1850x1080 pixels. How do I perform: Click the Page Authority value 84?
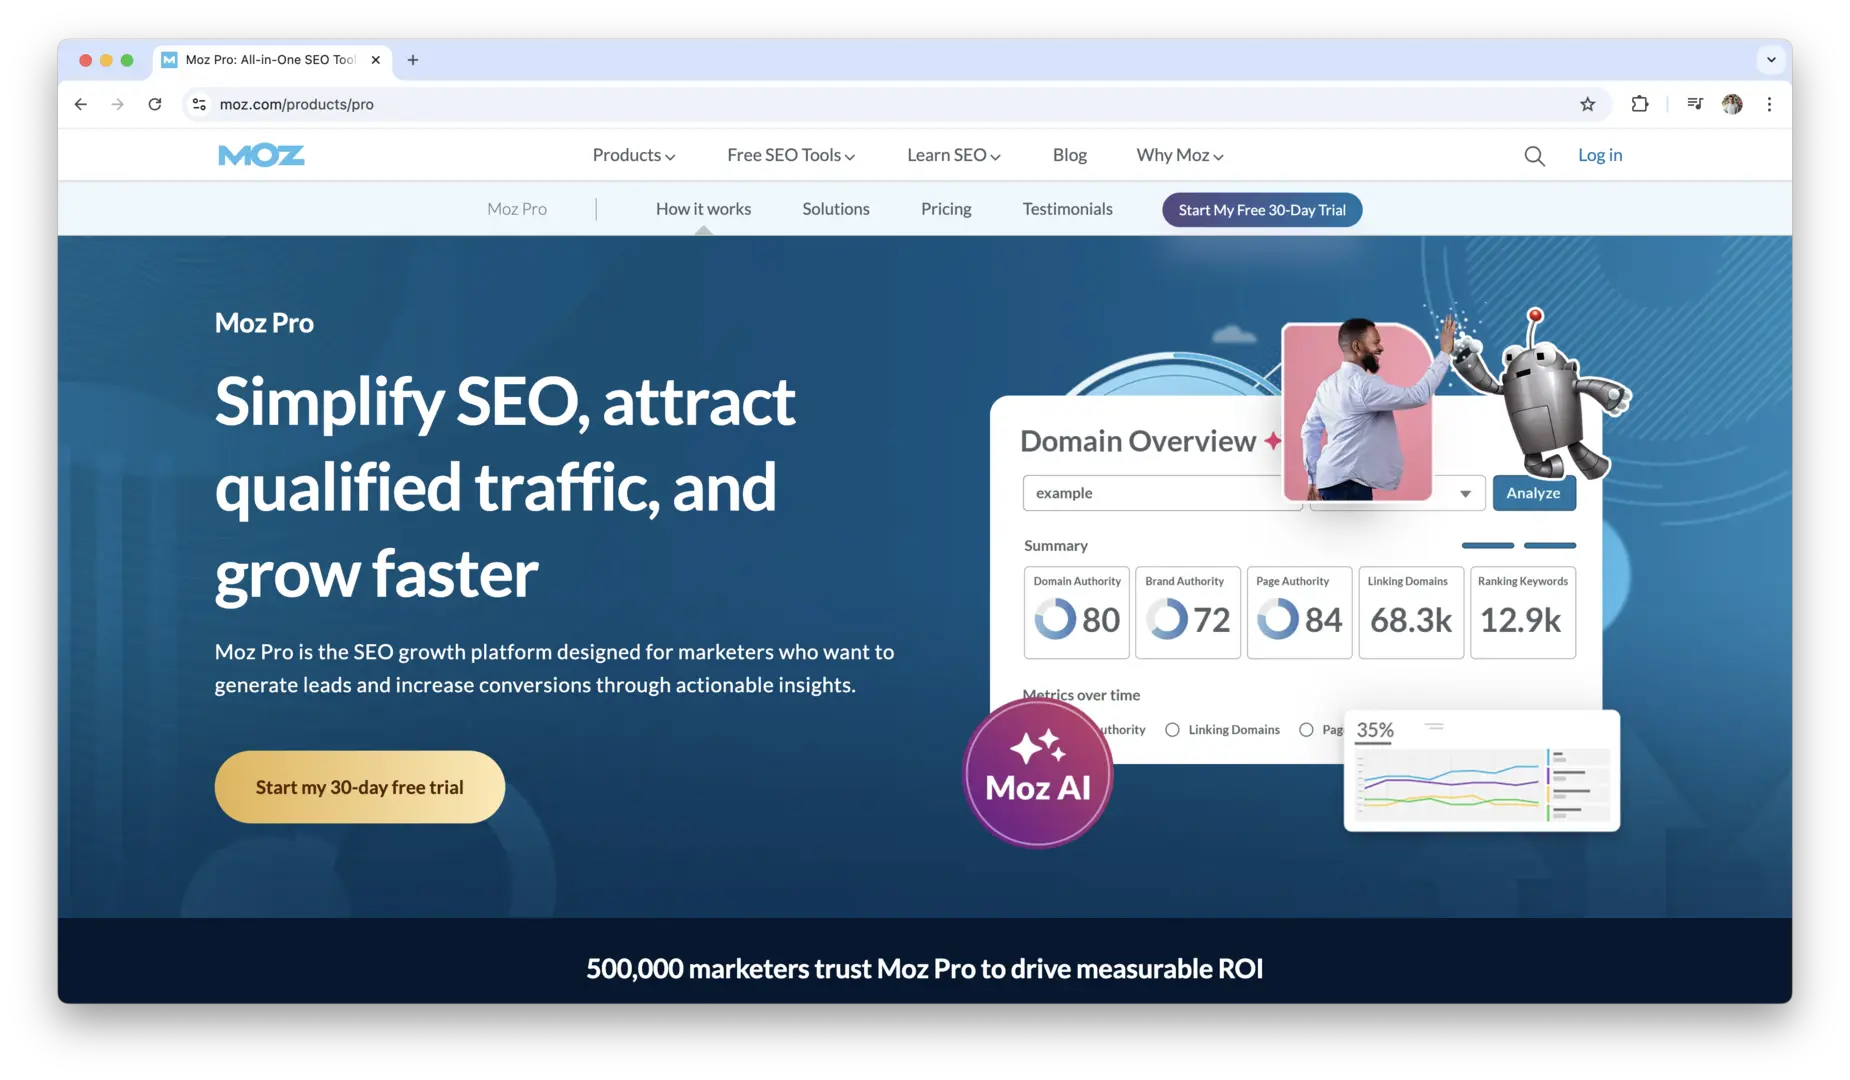click(1323, 620)
